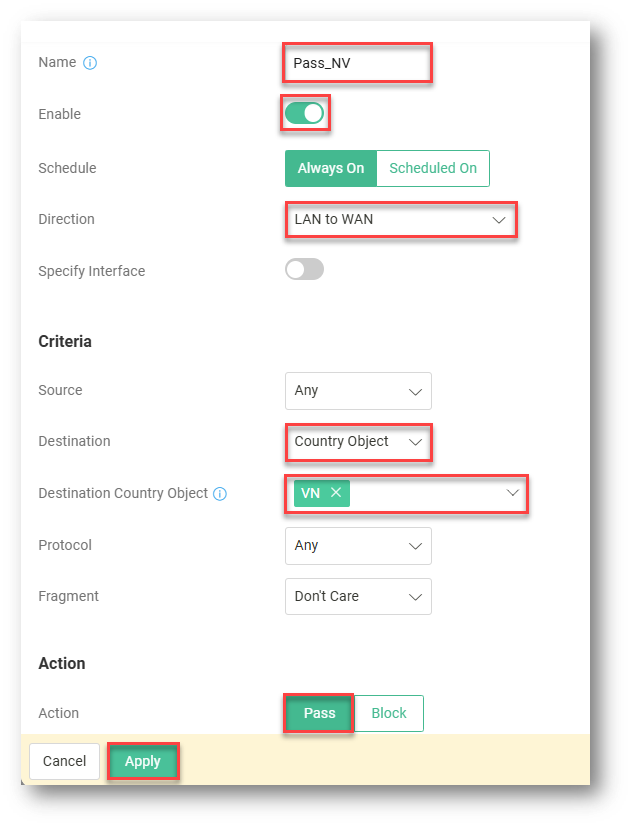Click the Name input field

[357, 63]
